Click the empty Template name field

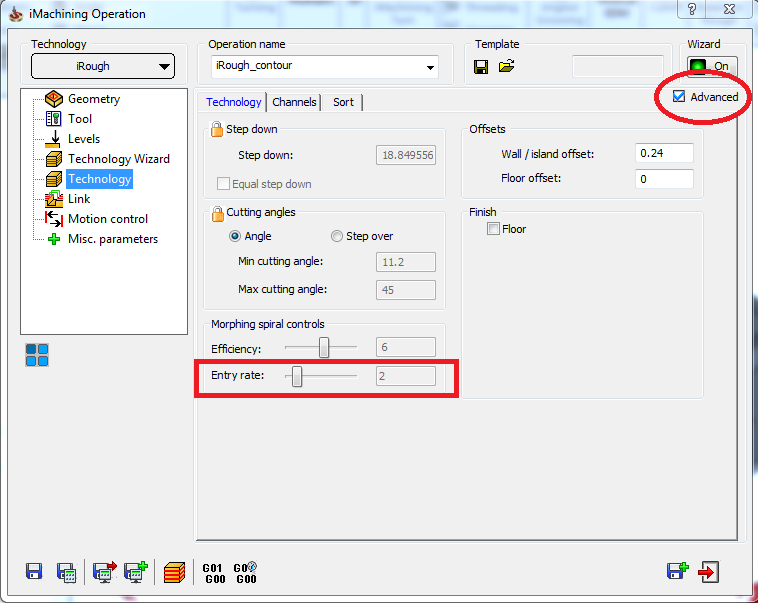click(x=618, y=66)
